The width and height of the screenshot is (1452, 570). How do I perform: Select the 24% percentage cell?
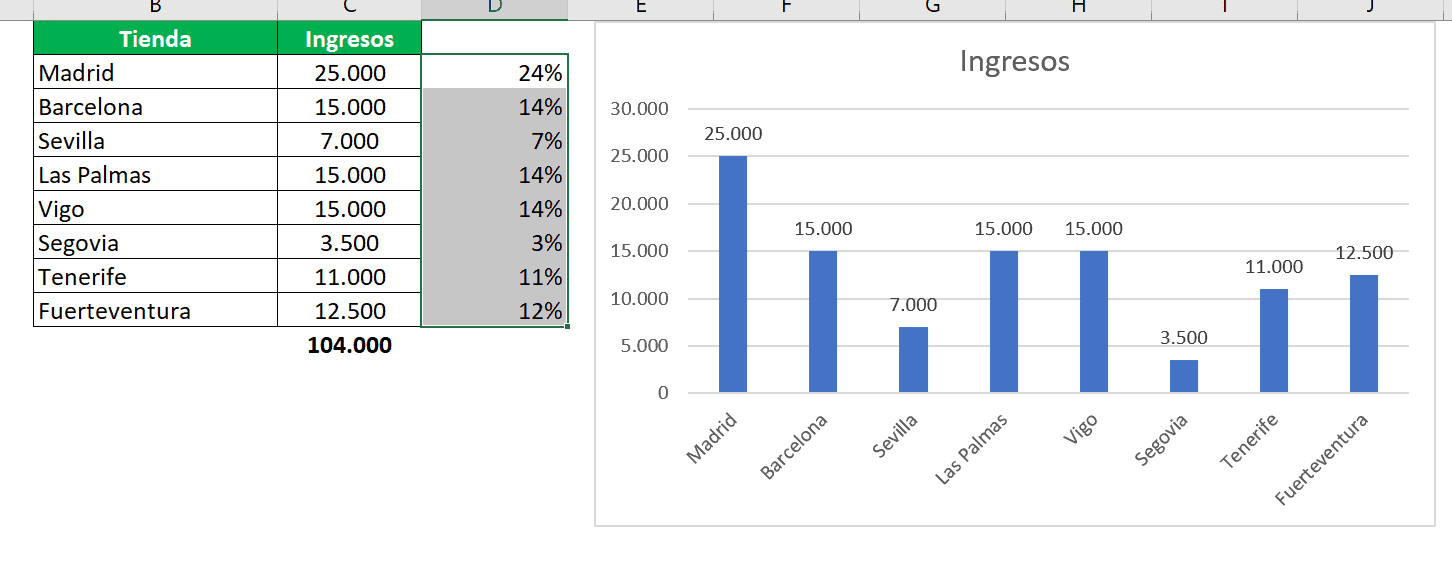tap(495, 72)
